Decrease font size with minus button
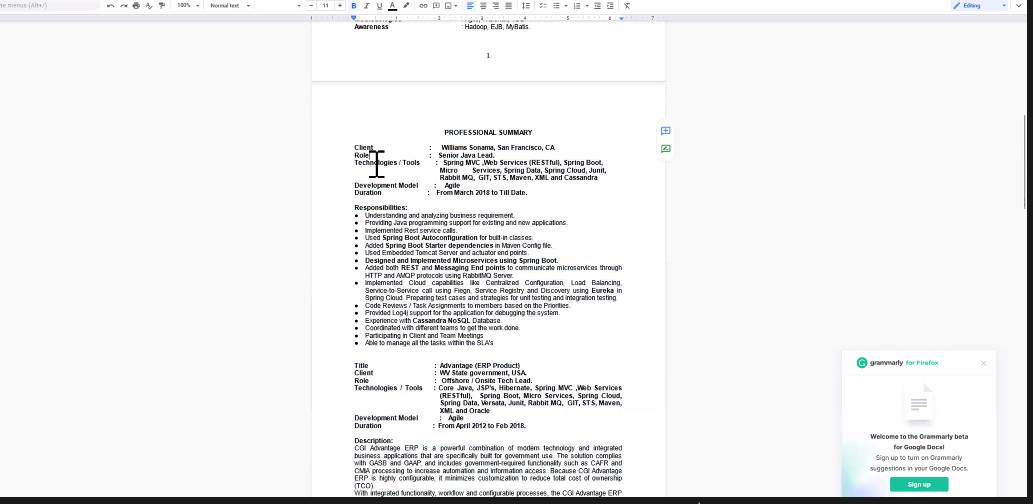Image resolution: width=1033 pixels, height=504 pixels. pyautogui.click(x=311, y=5)
